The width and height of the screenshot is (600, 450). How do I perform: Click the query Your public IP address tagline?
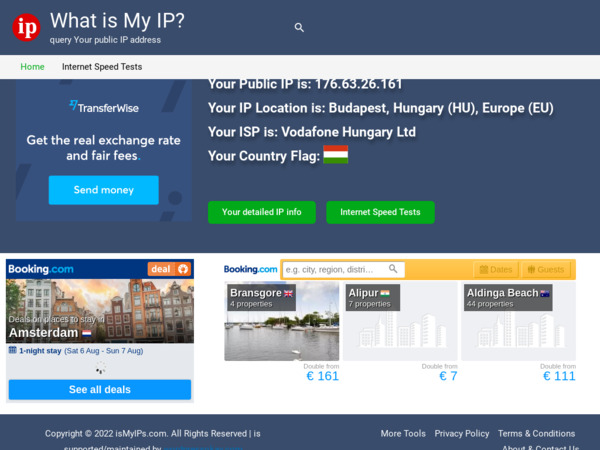[105, 40]
